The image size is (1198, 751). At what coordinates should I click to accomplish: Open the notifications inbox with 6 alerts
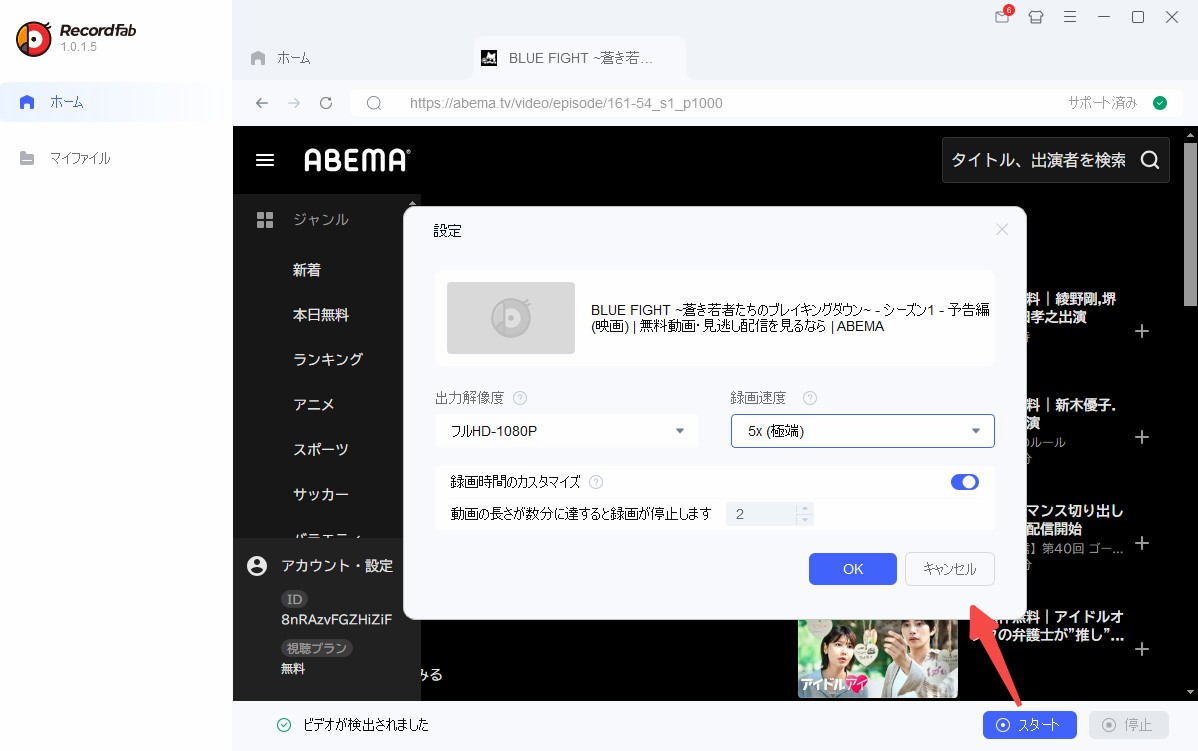(1001, 17)
